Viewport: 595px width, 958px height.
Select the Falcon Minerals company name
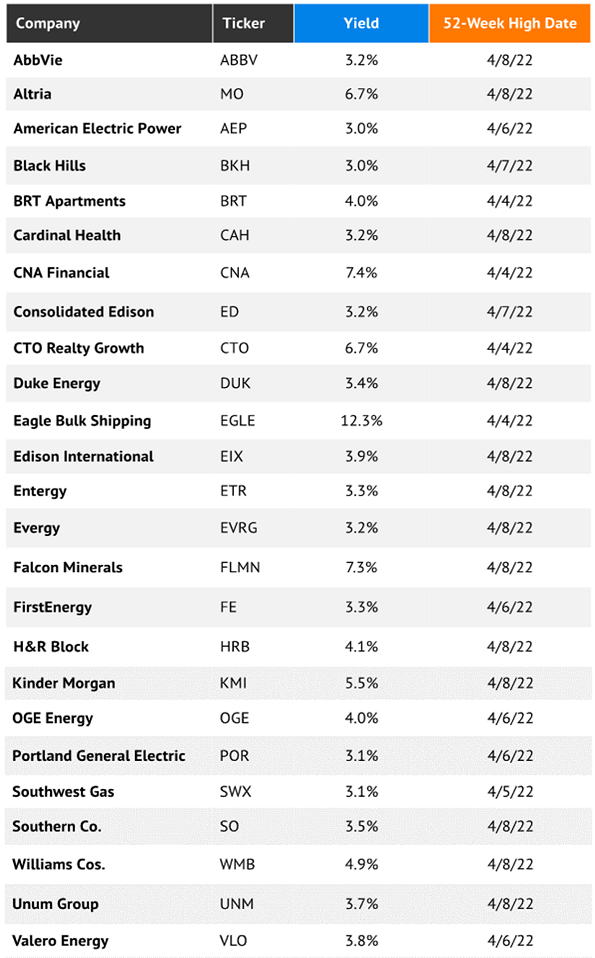[x=68, y=567]
